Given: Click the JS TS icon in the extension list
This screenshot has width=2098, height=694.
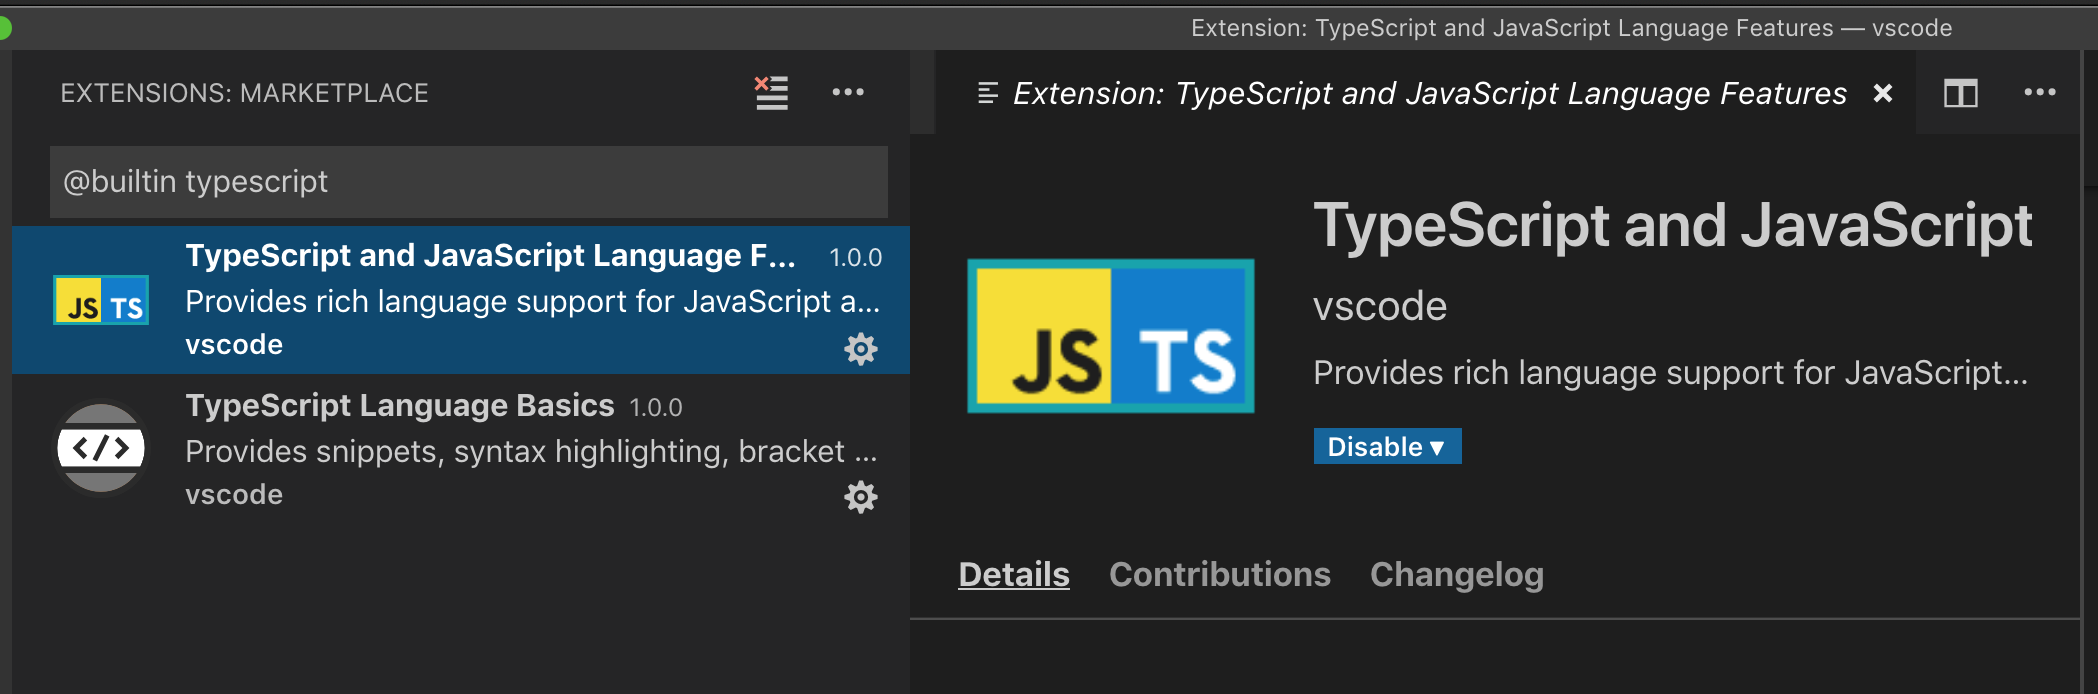Looking at the screenshot, I should point(101,301).
